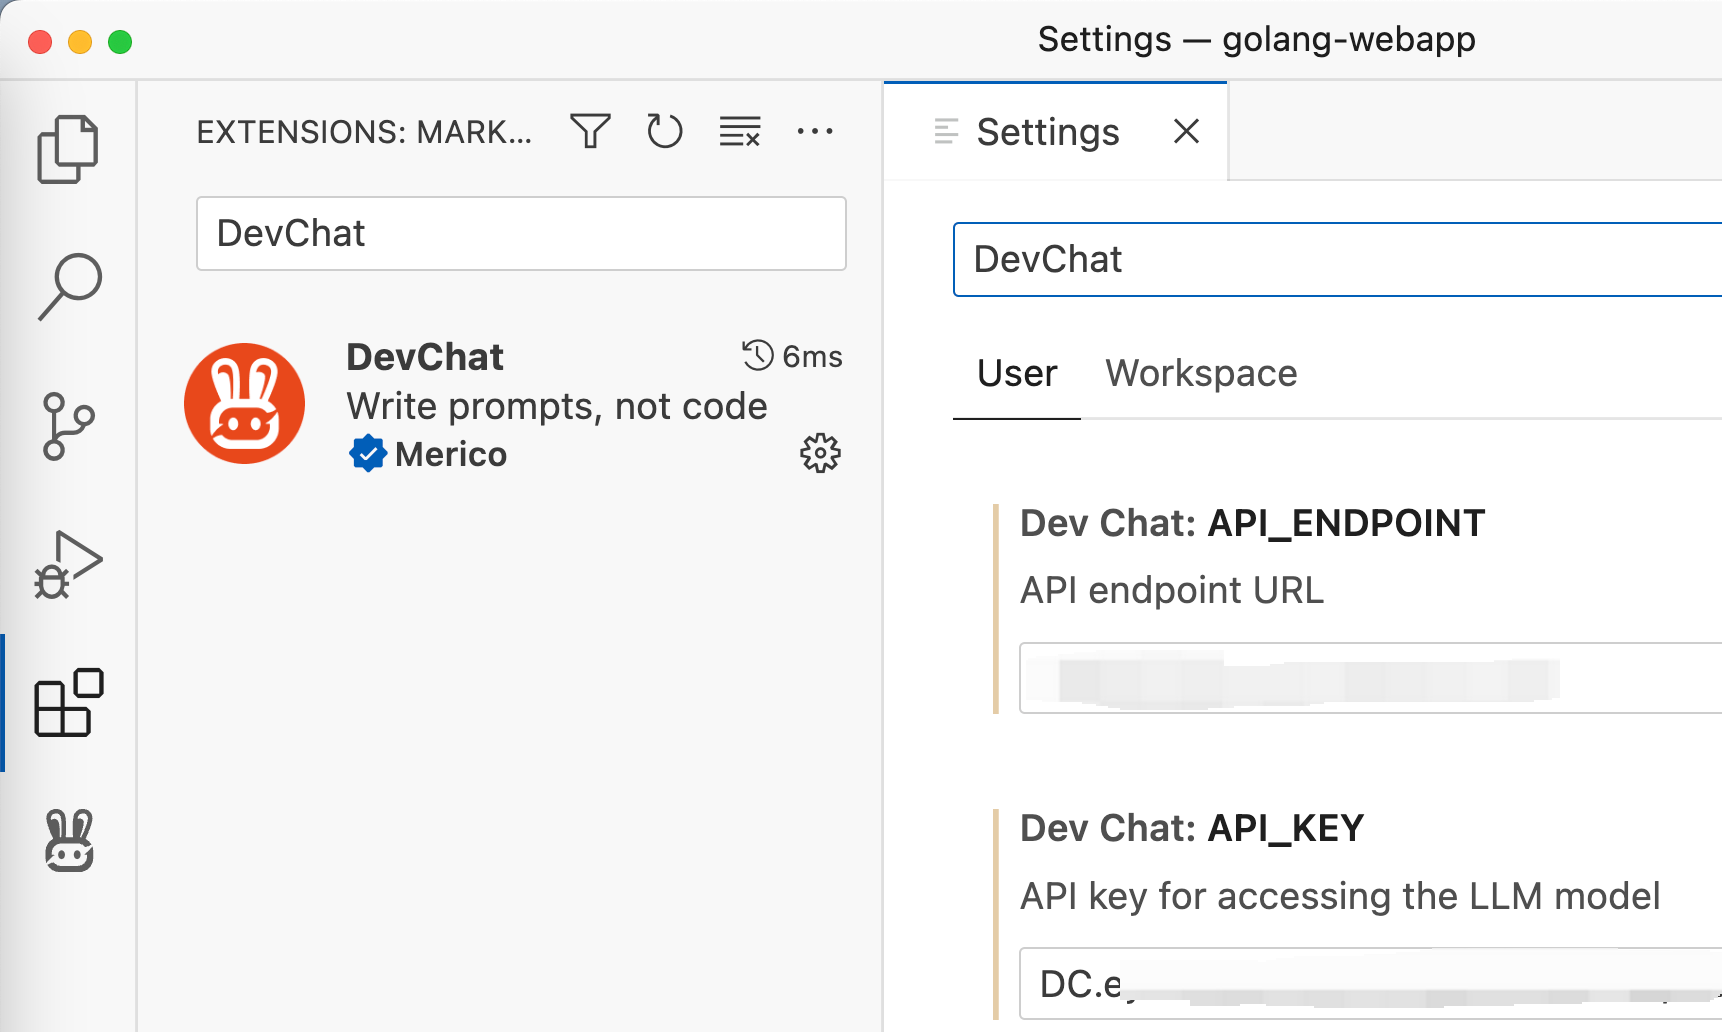Click the Merico verified publisher badge
Viewport: 1722px width, 1032px height.
(368, 453)
